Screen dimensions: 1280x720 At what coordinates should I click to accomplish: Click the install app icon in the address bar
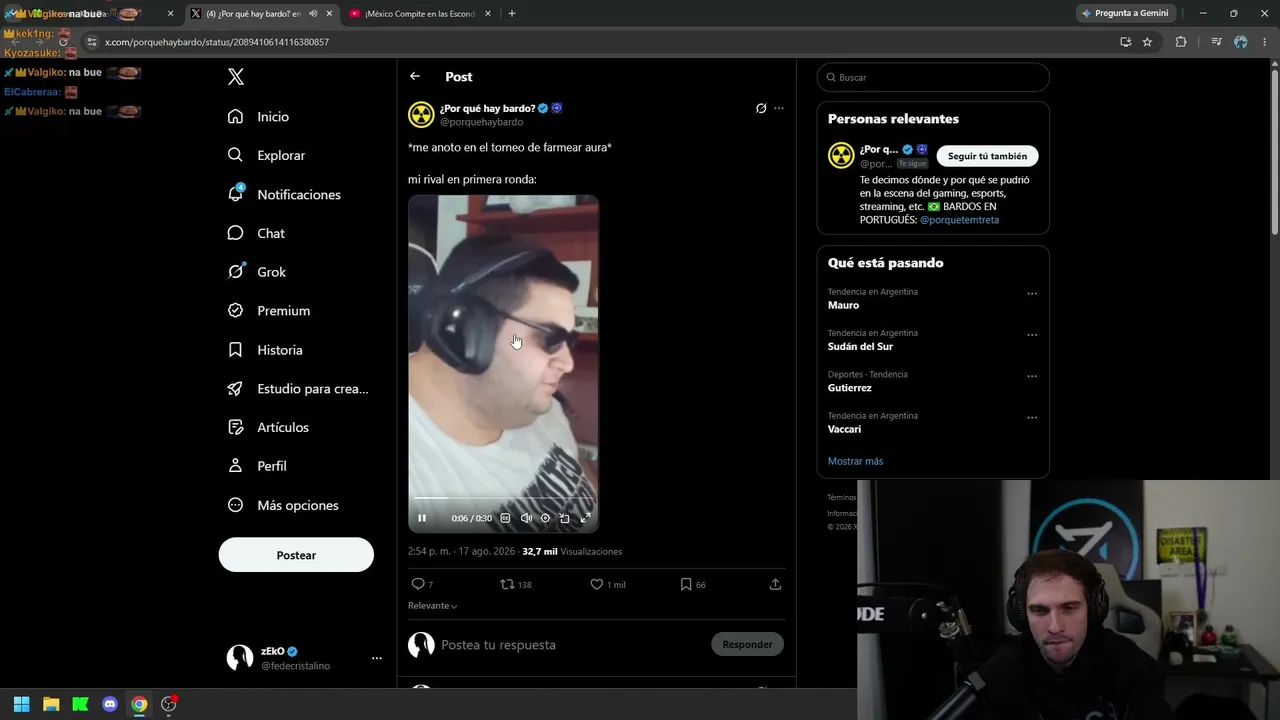tap(1125, 42)
